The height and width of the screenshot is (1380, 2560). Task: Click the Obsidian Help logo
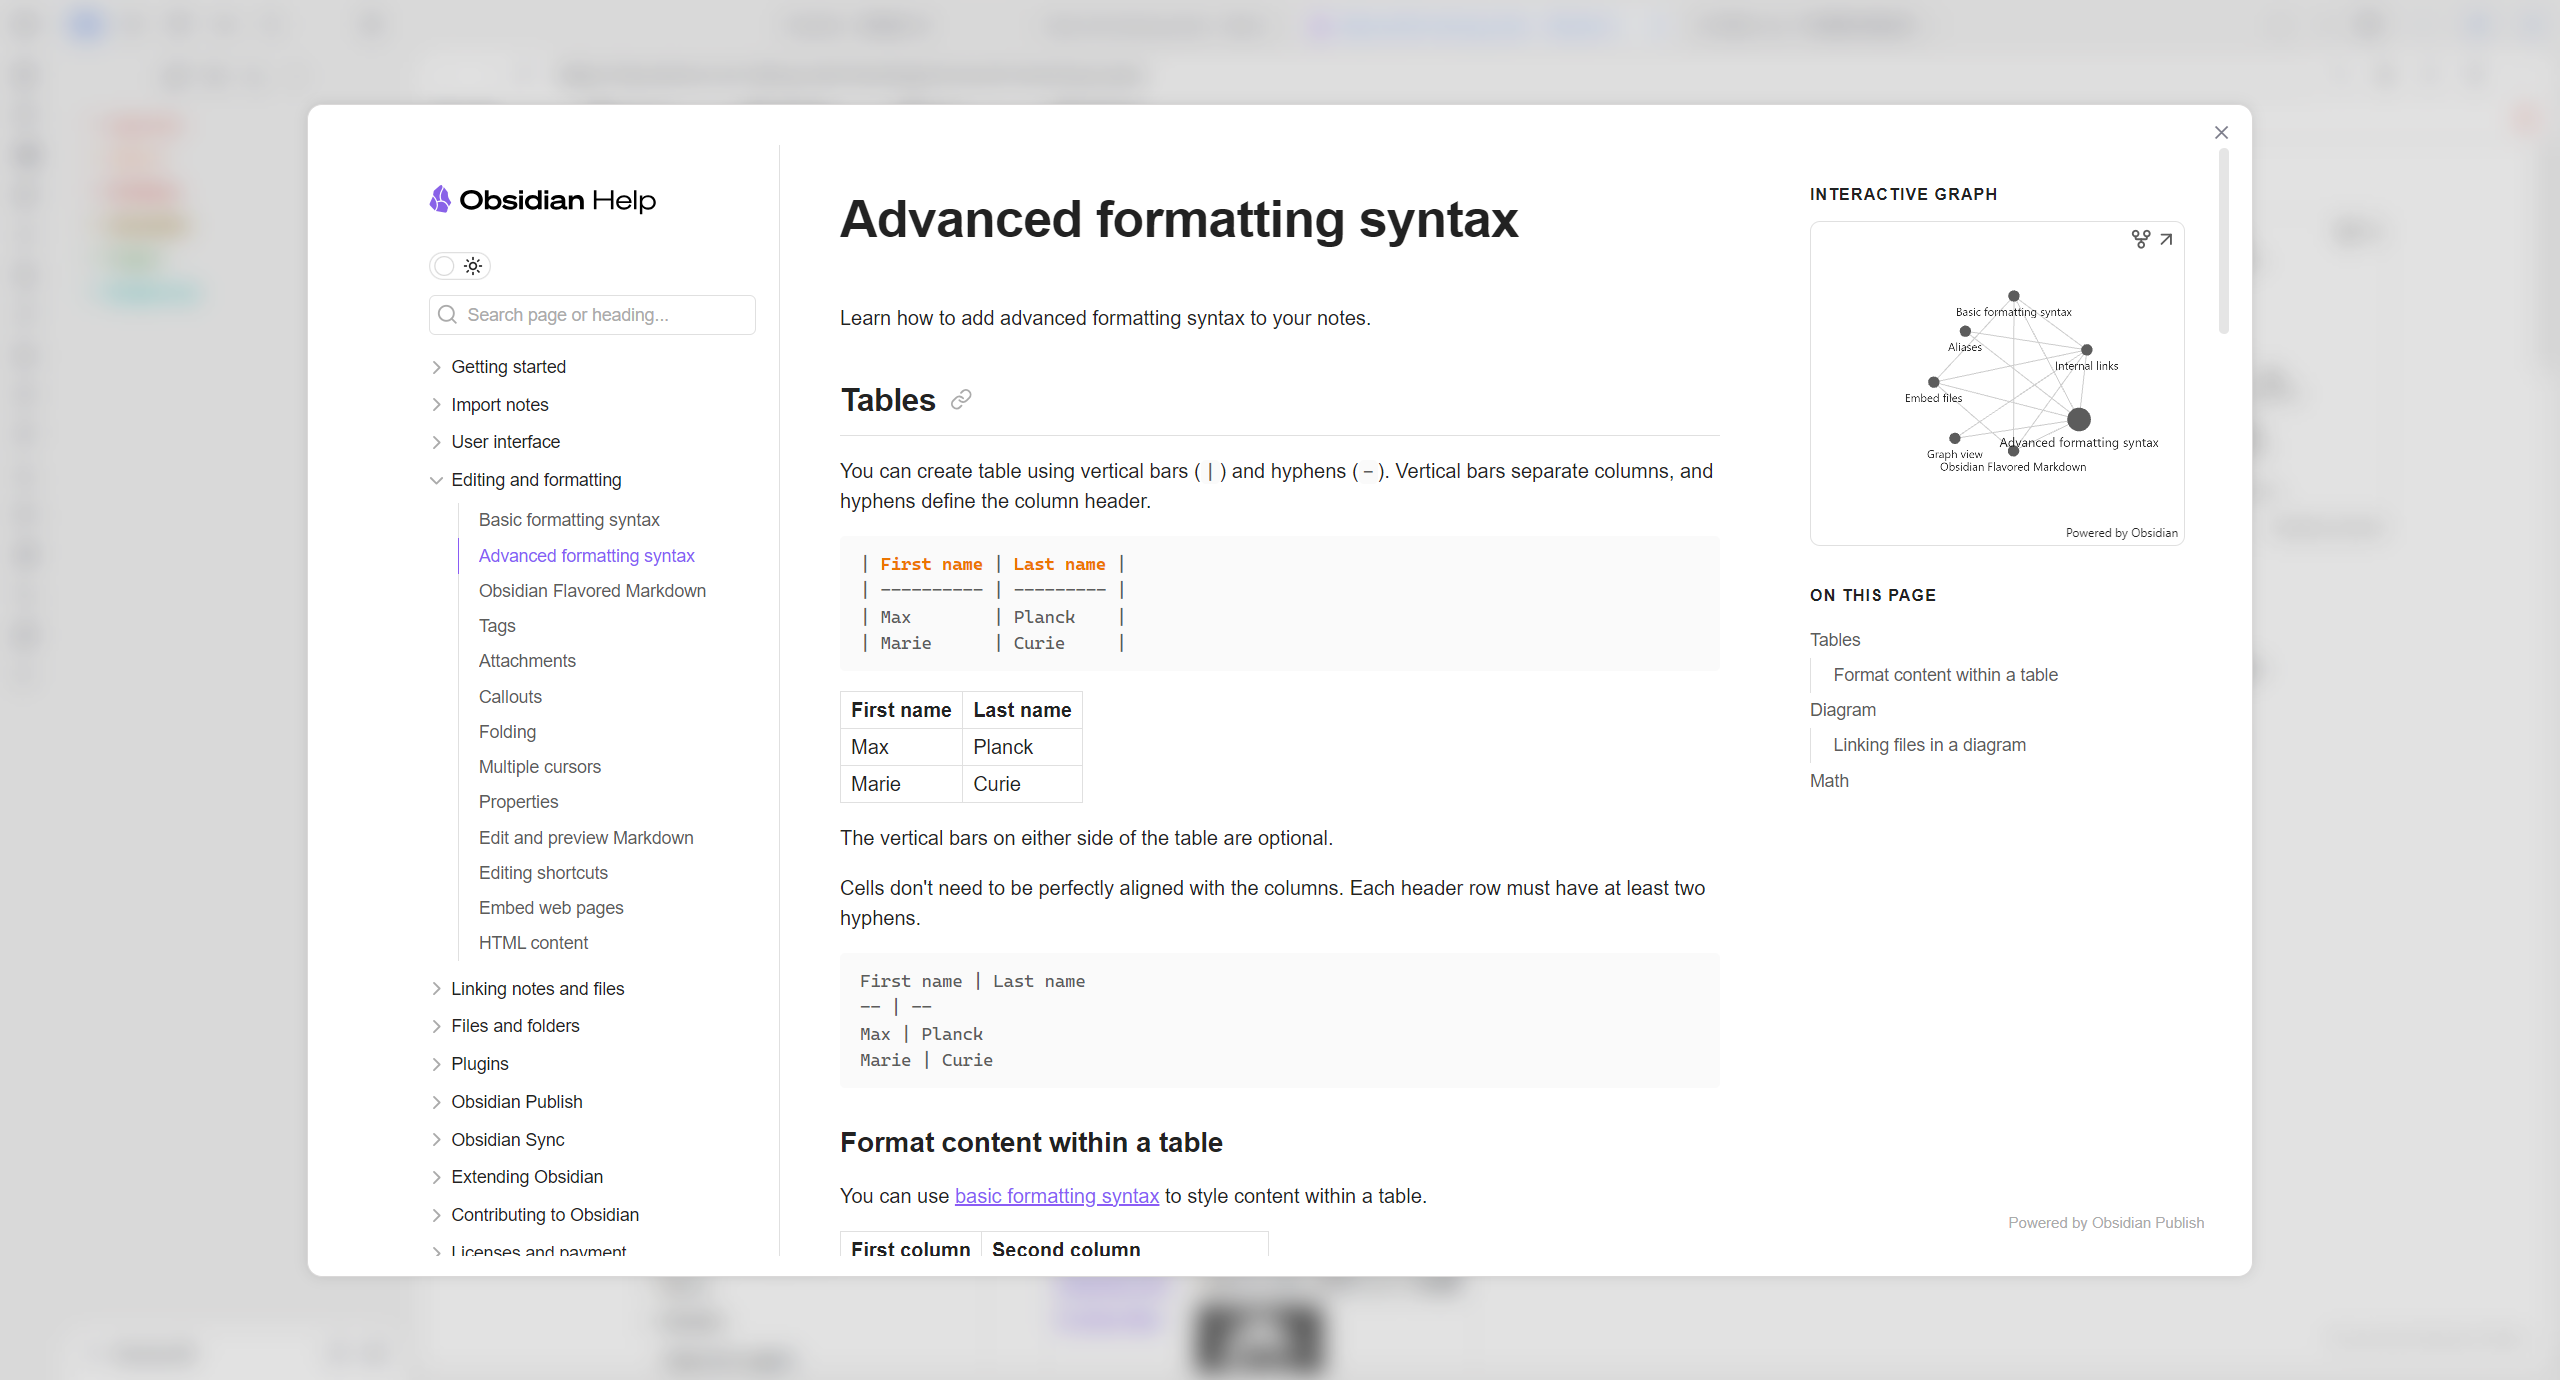(x=541, y=199)
